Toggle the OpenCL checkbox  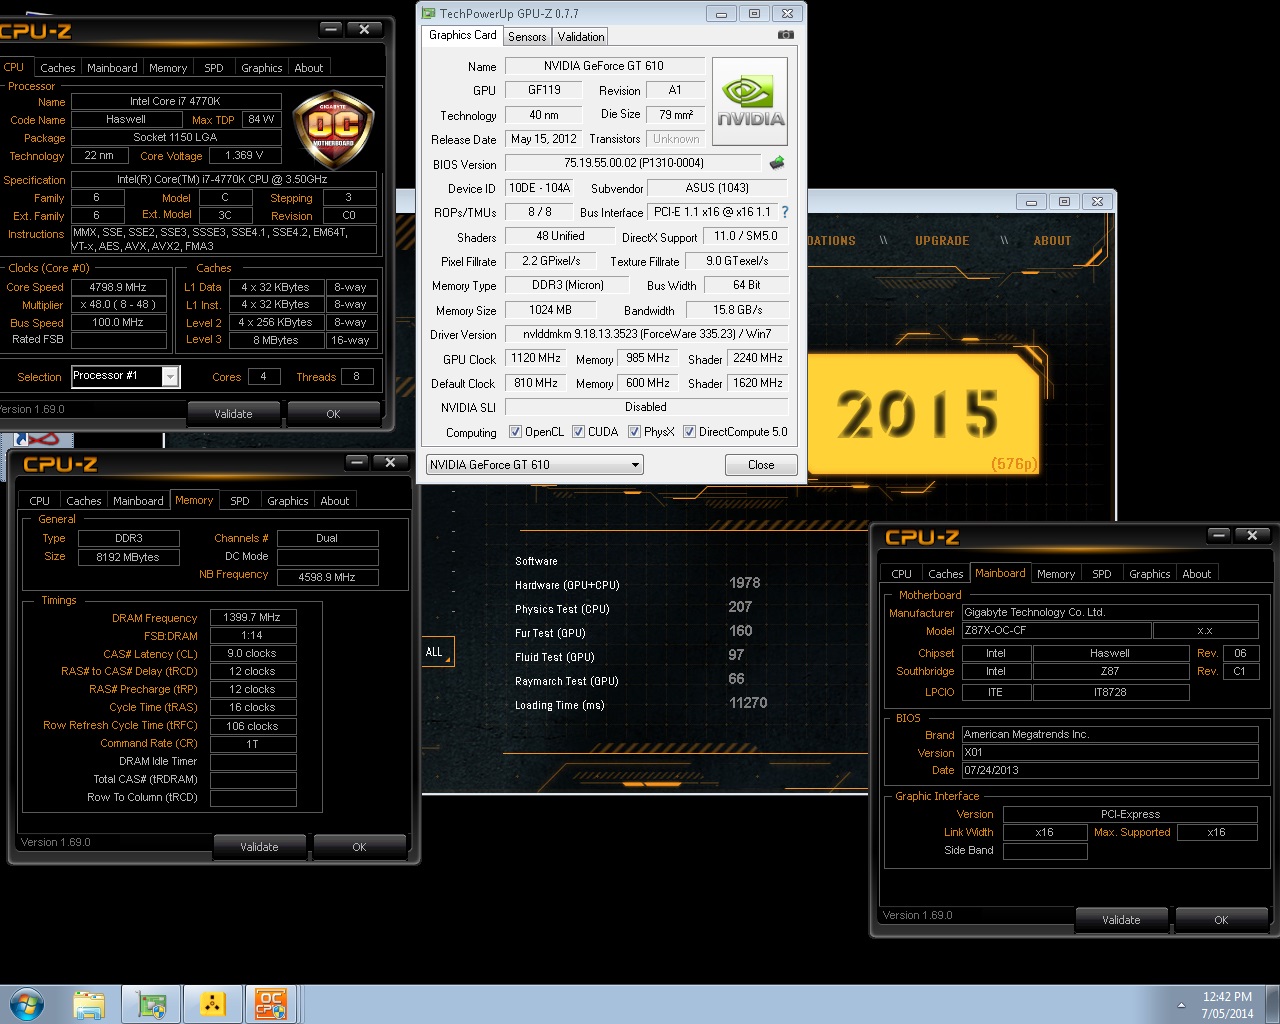click(515, 432)
